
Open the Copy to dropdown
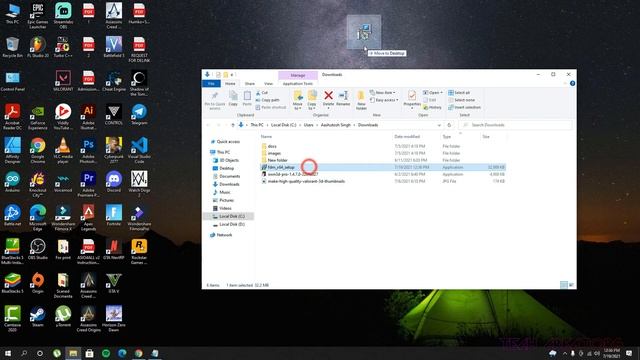click(312, 100)
